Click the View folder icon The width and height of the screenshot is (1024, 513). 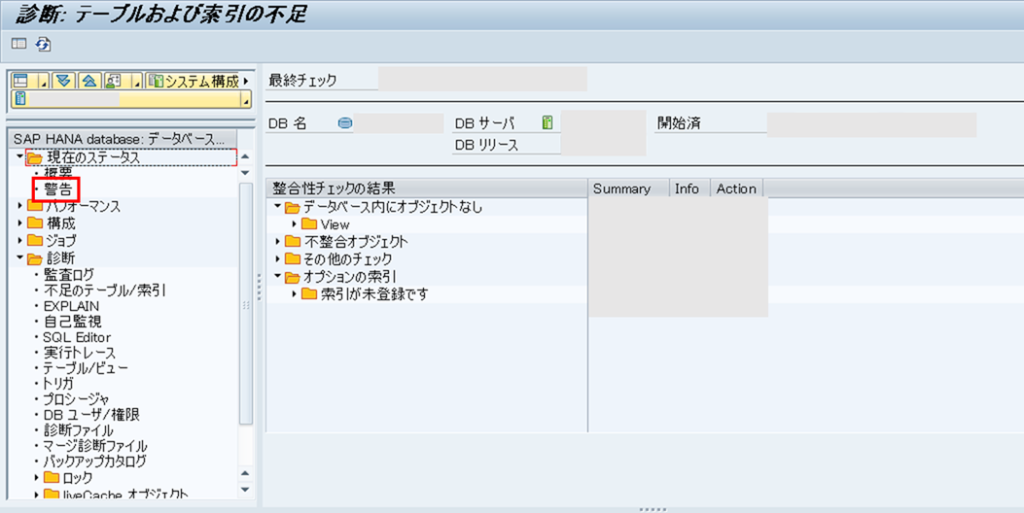[310, 224]
